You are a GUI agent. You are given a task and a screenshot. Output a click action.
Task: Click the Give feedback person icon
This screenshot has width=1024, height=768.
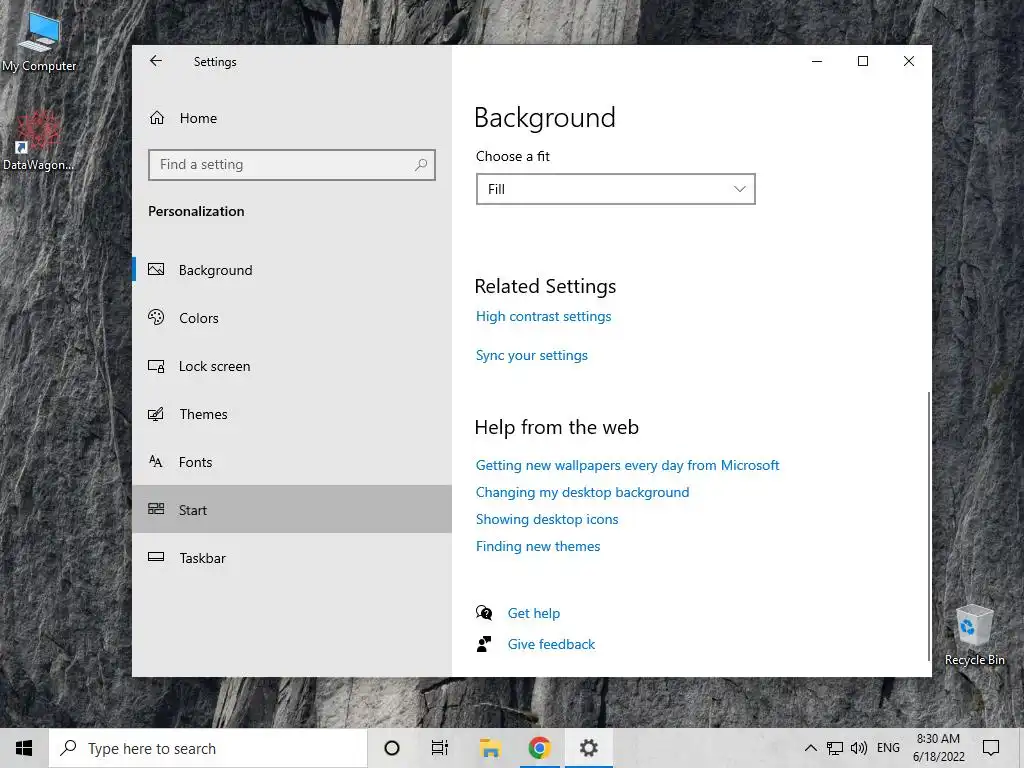(484, 644)
